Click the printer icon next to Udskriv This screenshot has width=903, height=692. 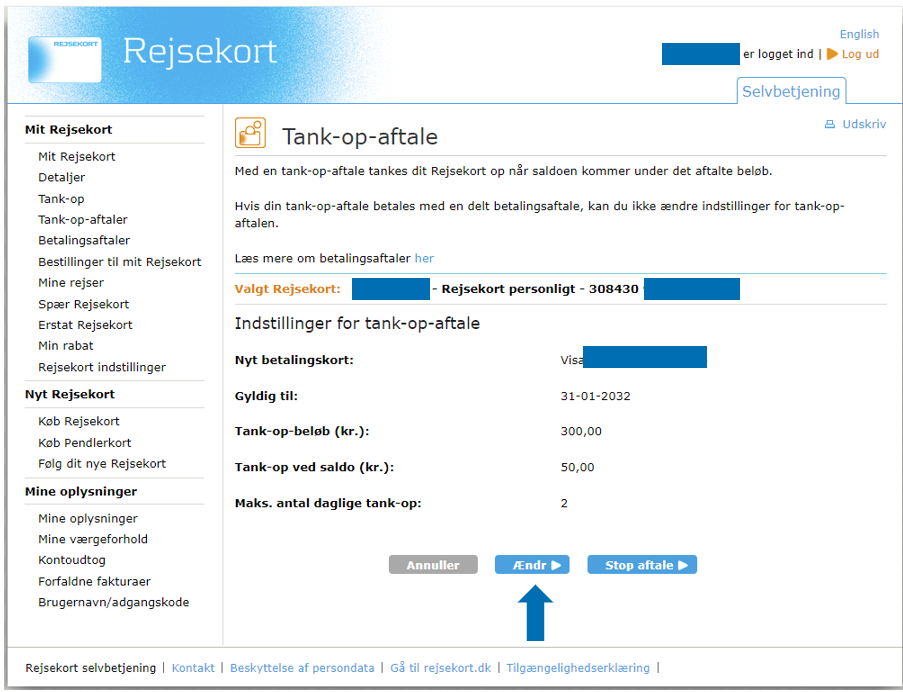pos(829,125)
